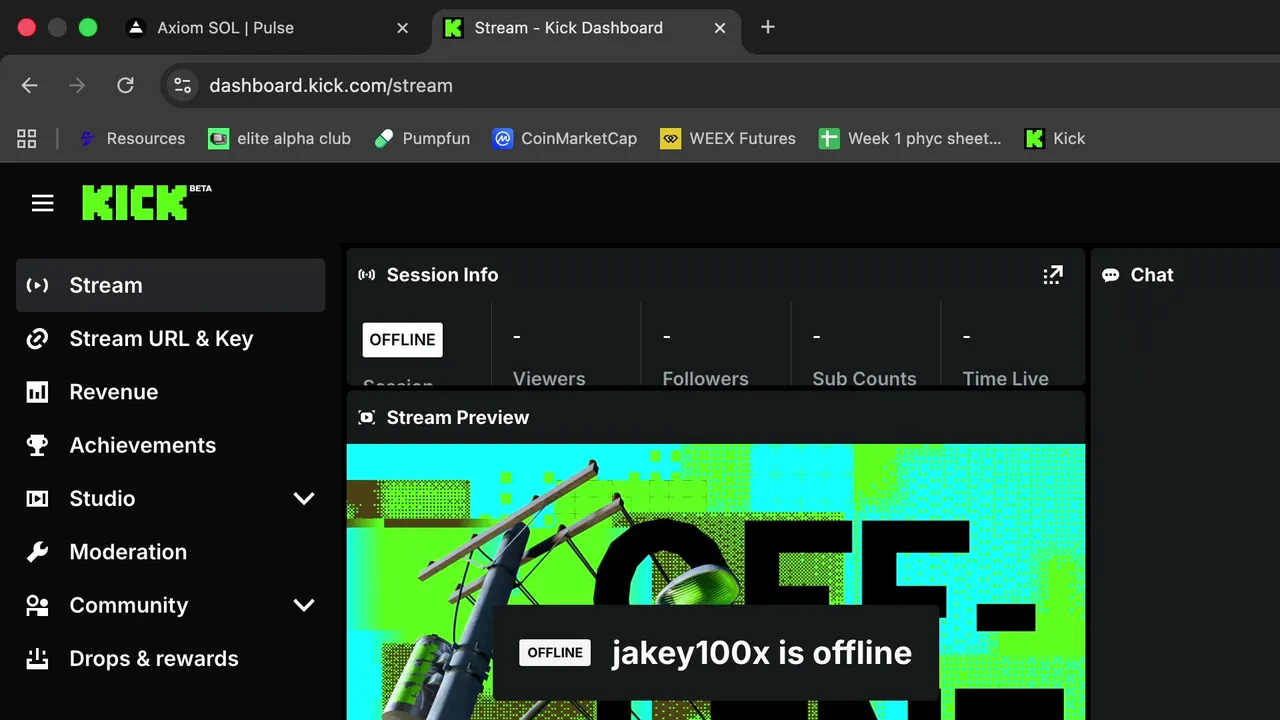Open a new browser tab

tap(768, 27)
